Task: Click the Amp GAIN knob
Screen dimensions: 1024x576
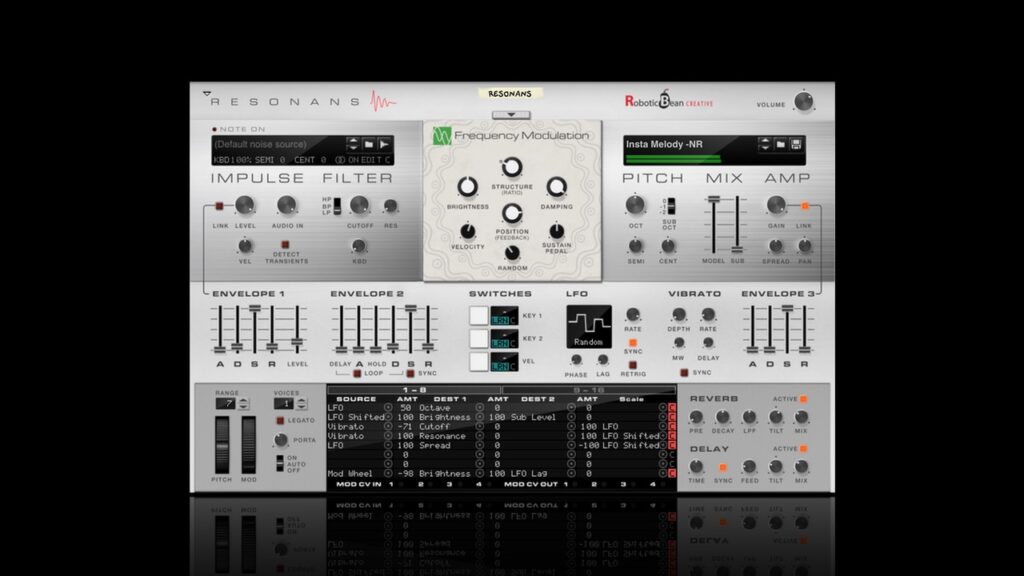Action: [776, 205]
